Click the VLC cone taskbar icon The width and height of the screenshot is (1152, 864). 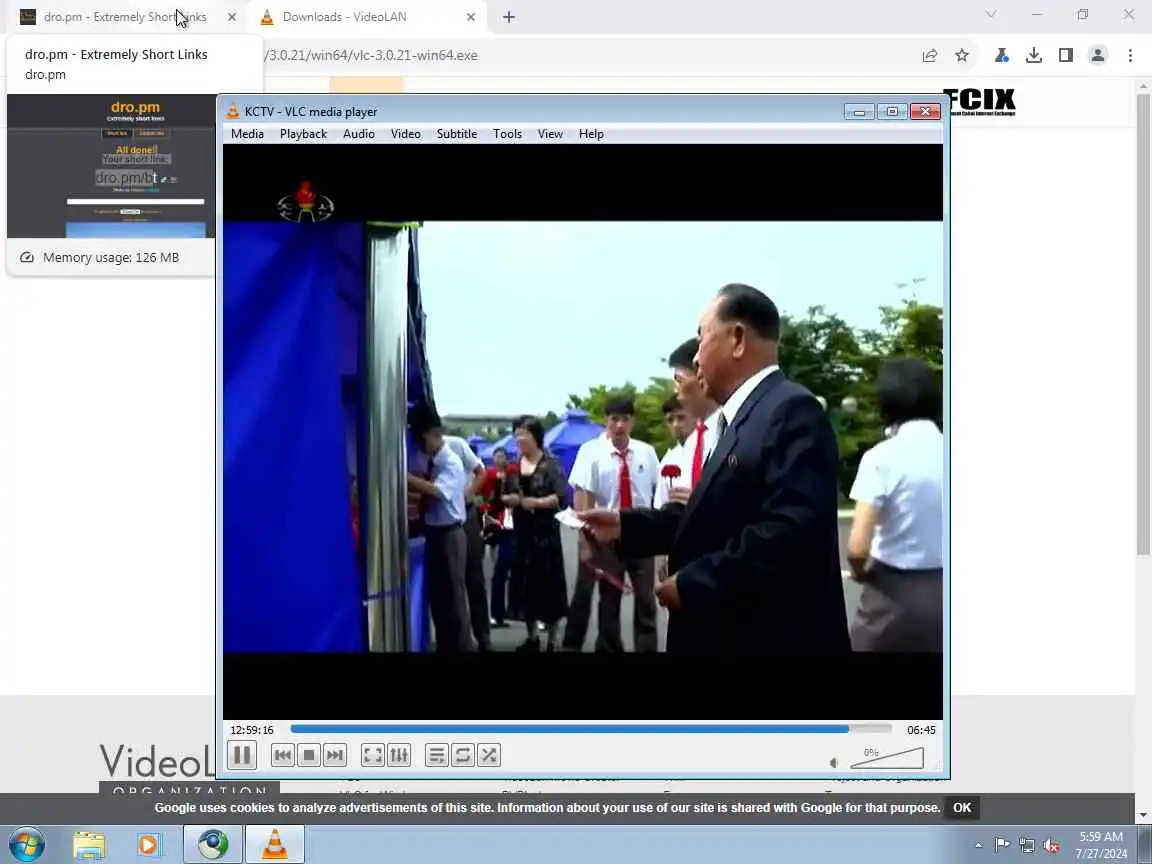point(274,845)
